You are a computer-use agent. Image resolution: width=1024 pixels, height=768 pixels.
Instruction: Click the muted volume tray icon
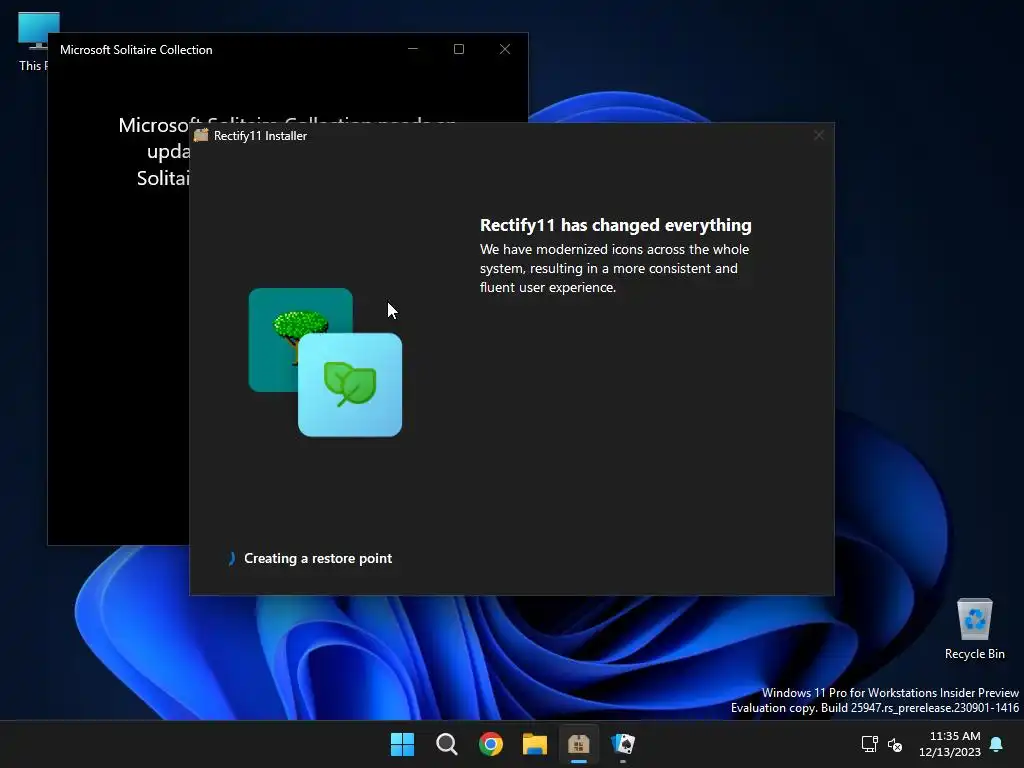895,744
